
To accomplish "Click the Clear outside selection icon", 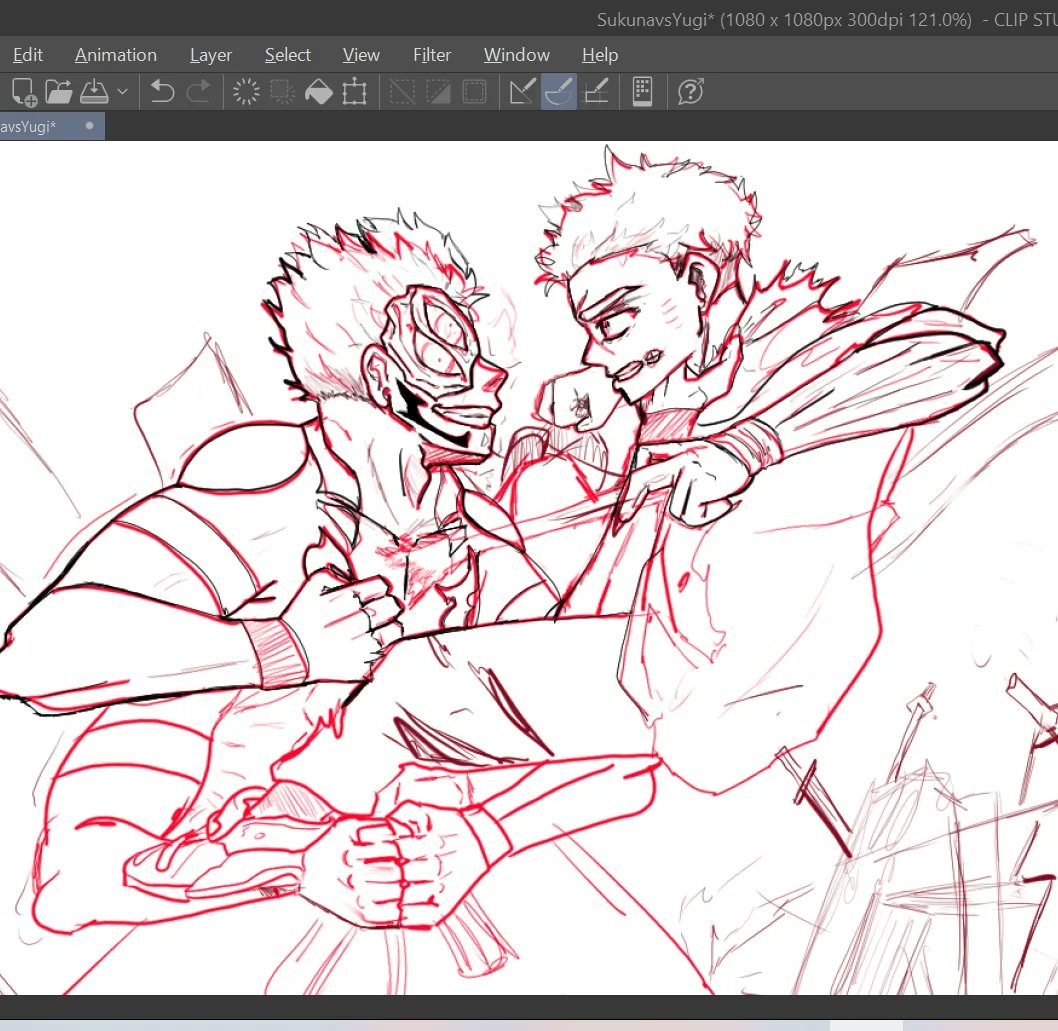I will coord(283,92).
